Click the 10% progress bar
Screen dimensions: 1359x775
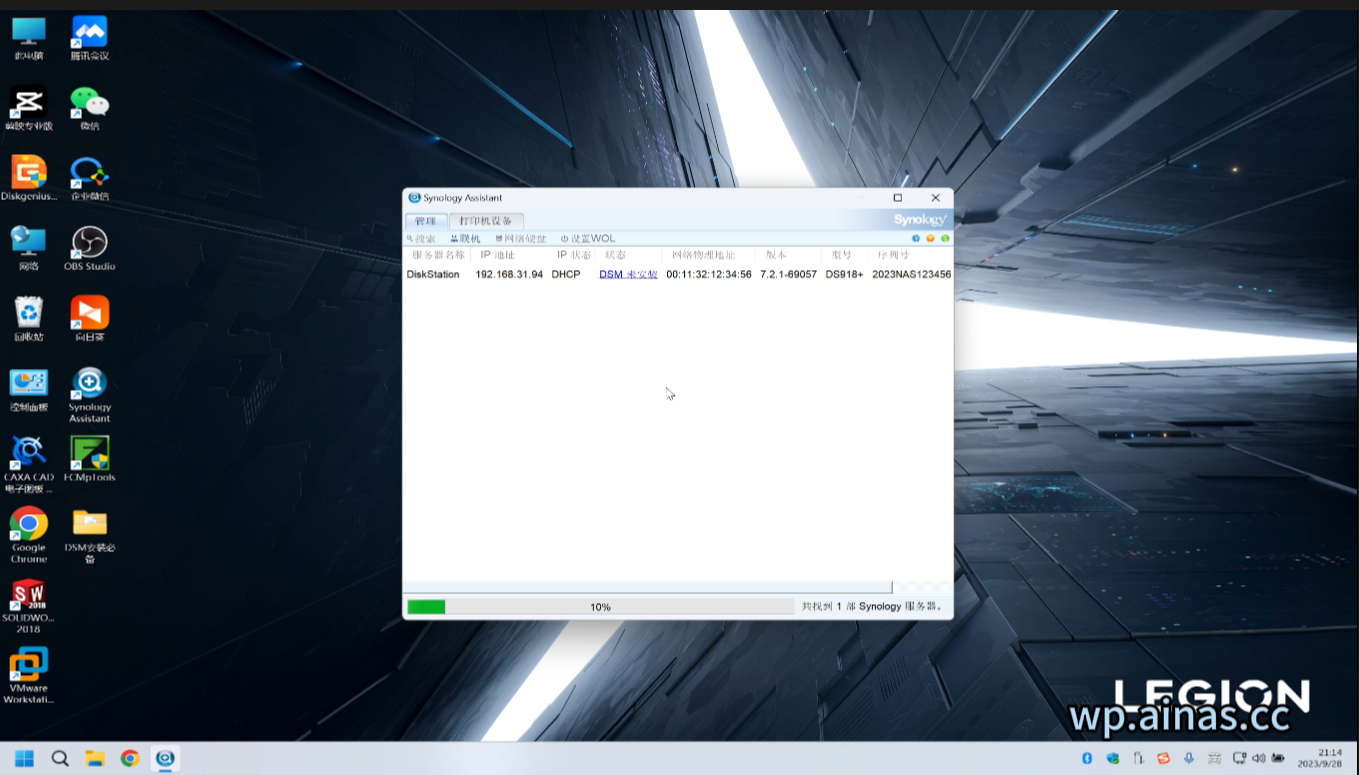click(600, 607)
